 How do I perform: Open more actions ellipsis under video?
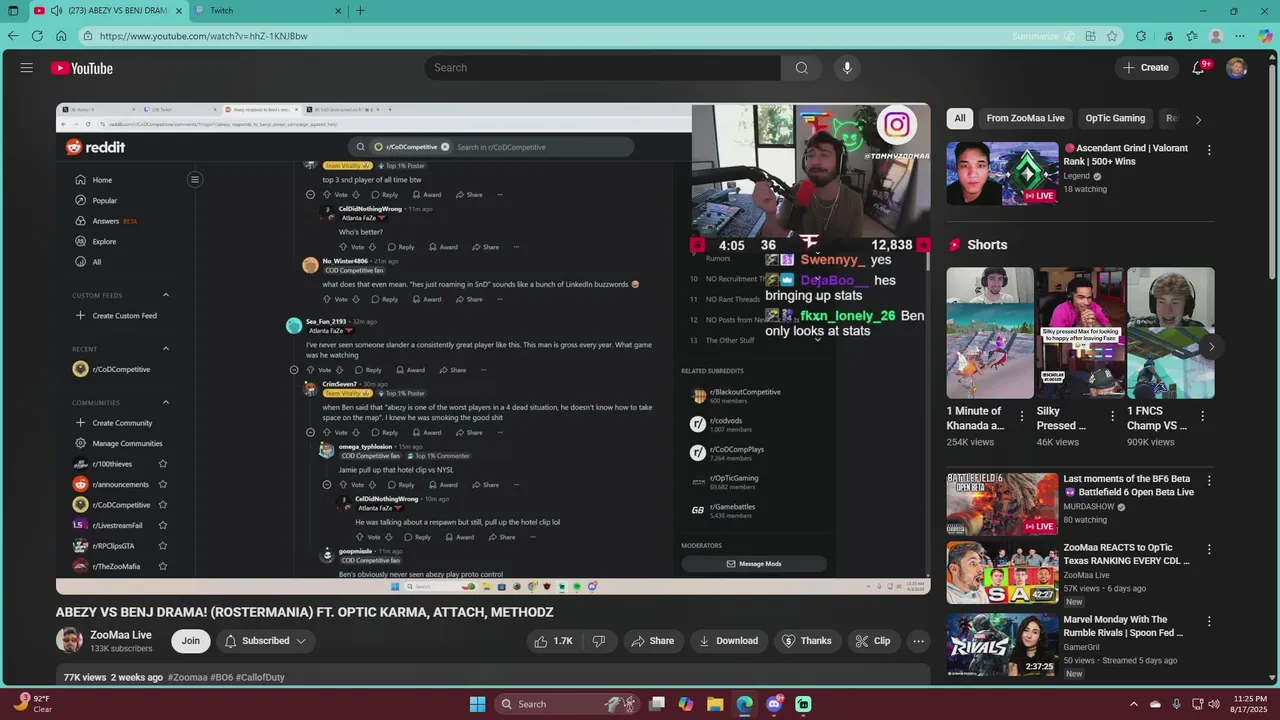[918, 641]
